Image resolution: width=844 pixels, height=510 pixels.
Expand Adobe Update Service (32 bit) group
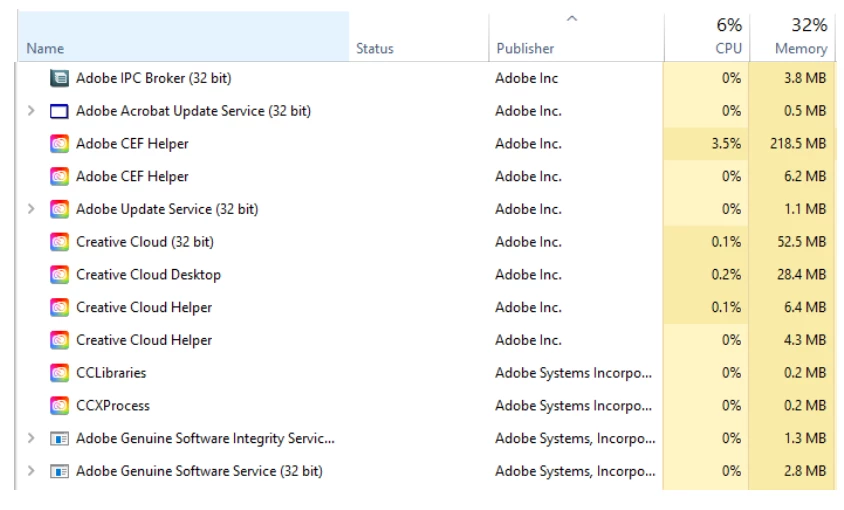point(31,209)
